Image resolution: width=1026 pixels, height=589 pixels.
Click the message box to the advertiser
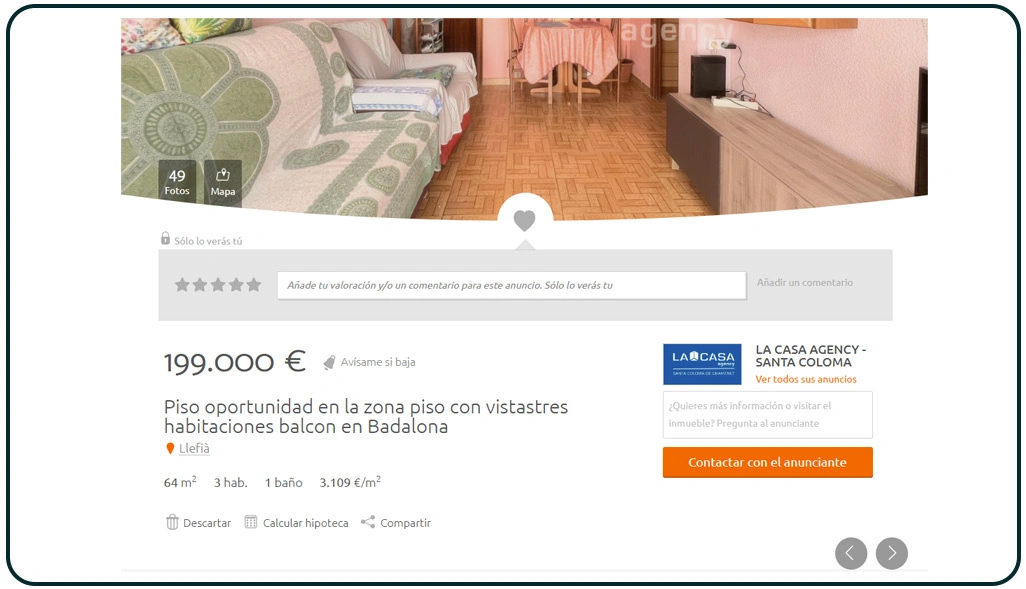[x=768, y=415]
